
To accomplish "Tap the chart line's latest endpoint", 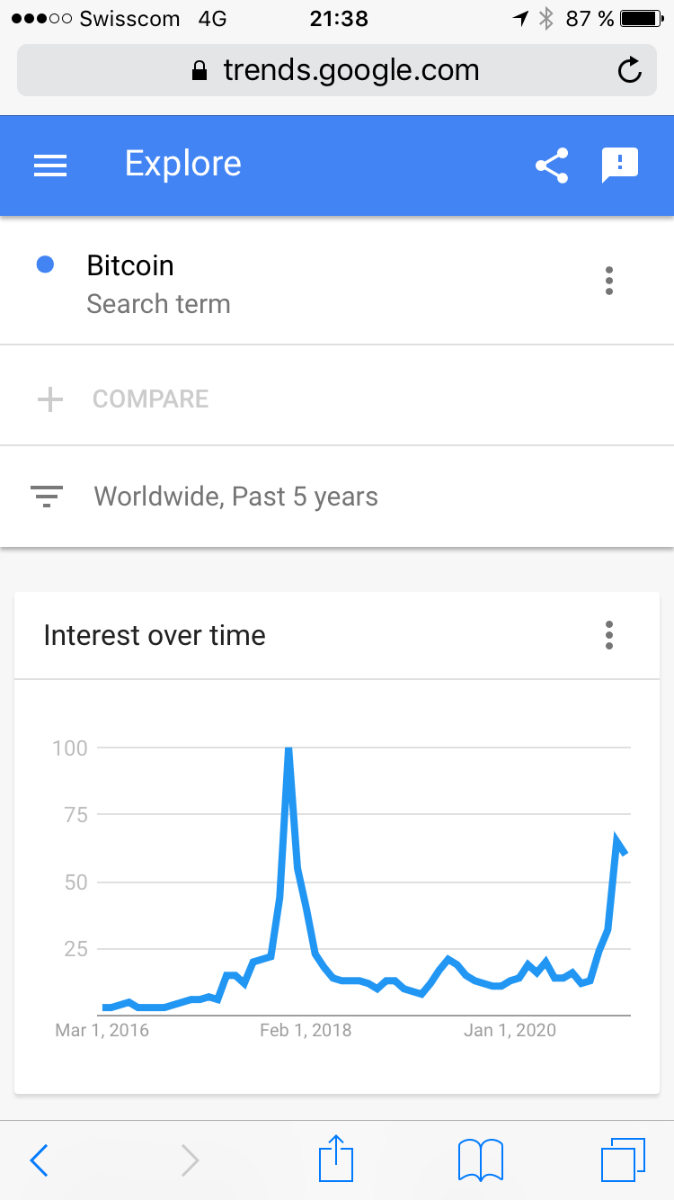I will (625, 853).
